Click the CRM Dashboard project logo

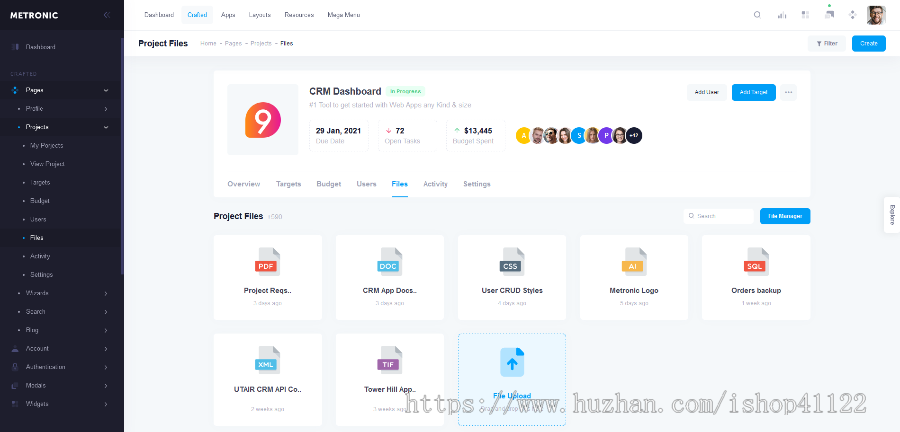click(263, 119)
